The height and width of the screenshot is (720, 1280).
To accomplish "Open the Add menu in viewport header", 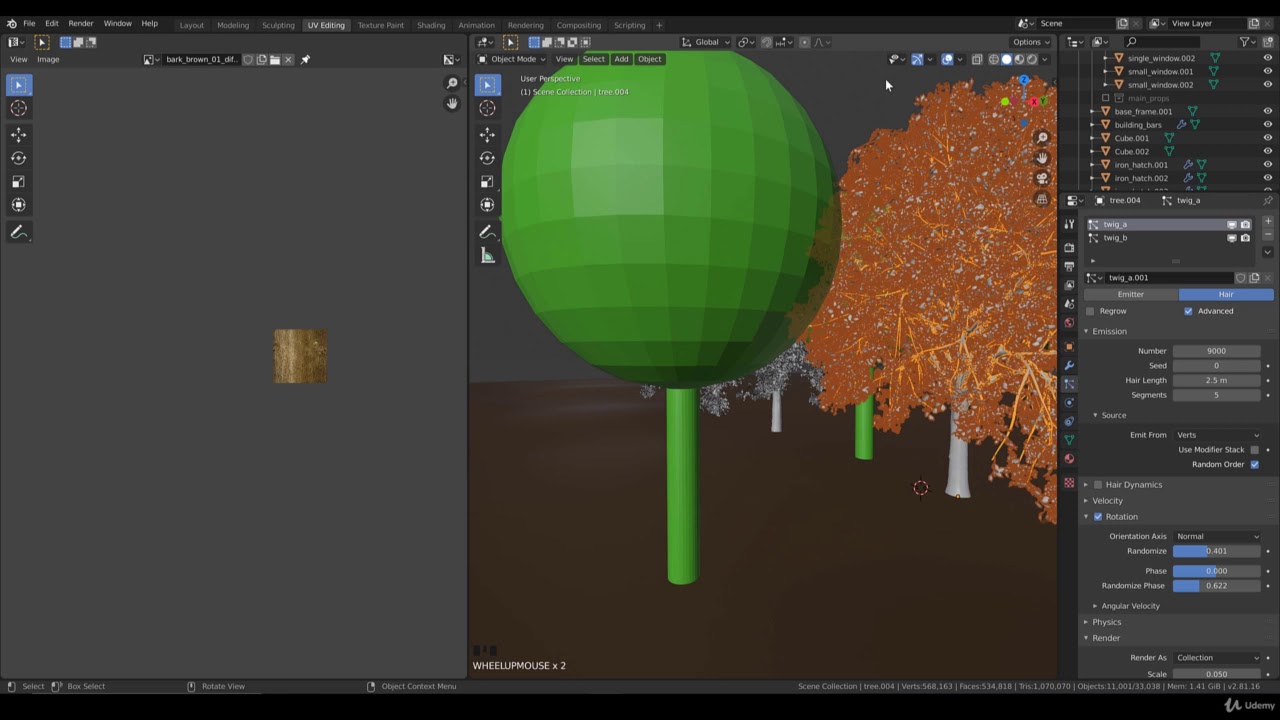I will tap(621, 59).
